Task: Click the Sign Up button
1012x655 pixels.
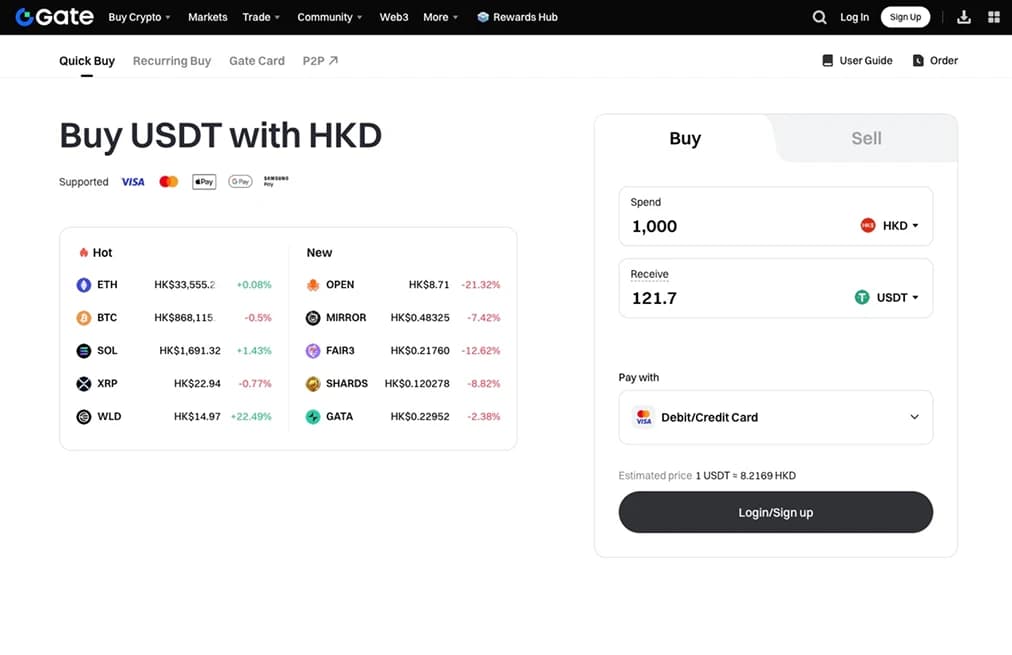Action: tap(905, 17)
